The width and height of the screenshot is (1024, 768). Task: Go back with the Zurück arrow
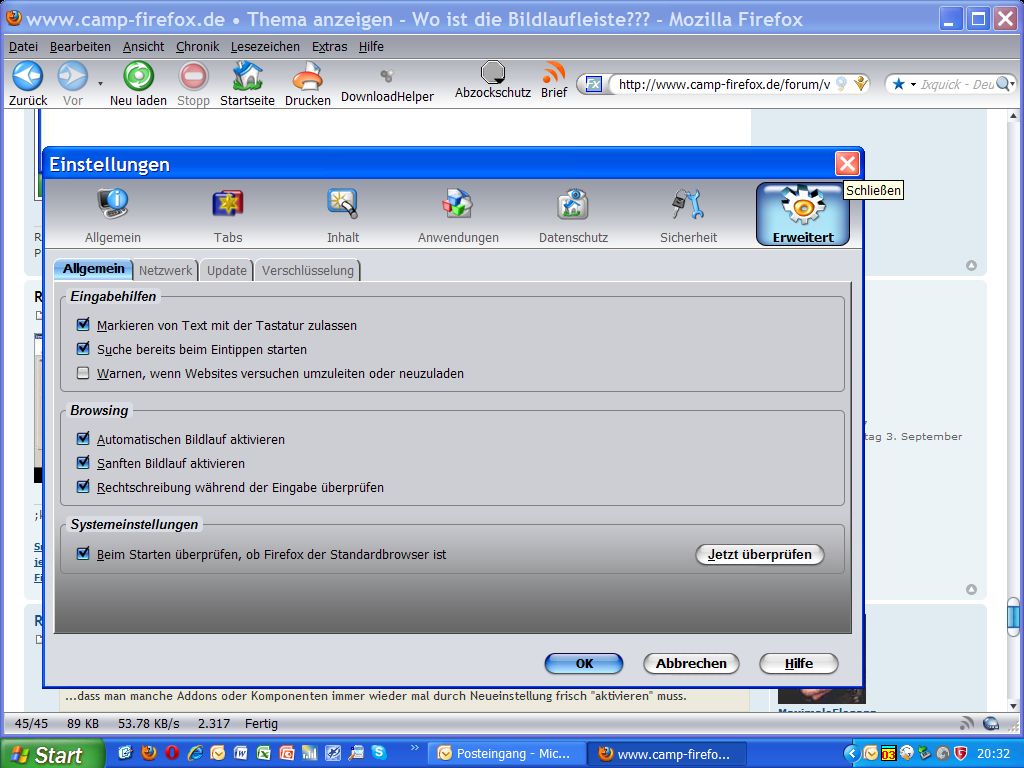27,76
